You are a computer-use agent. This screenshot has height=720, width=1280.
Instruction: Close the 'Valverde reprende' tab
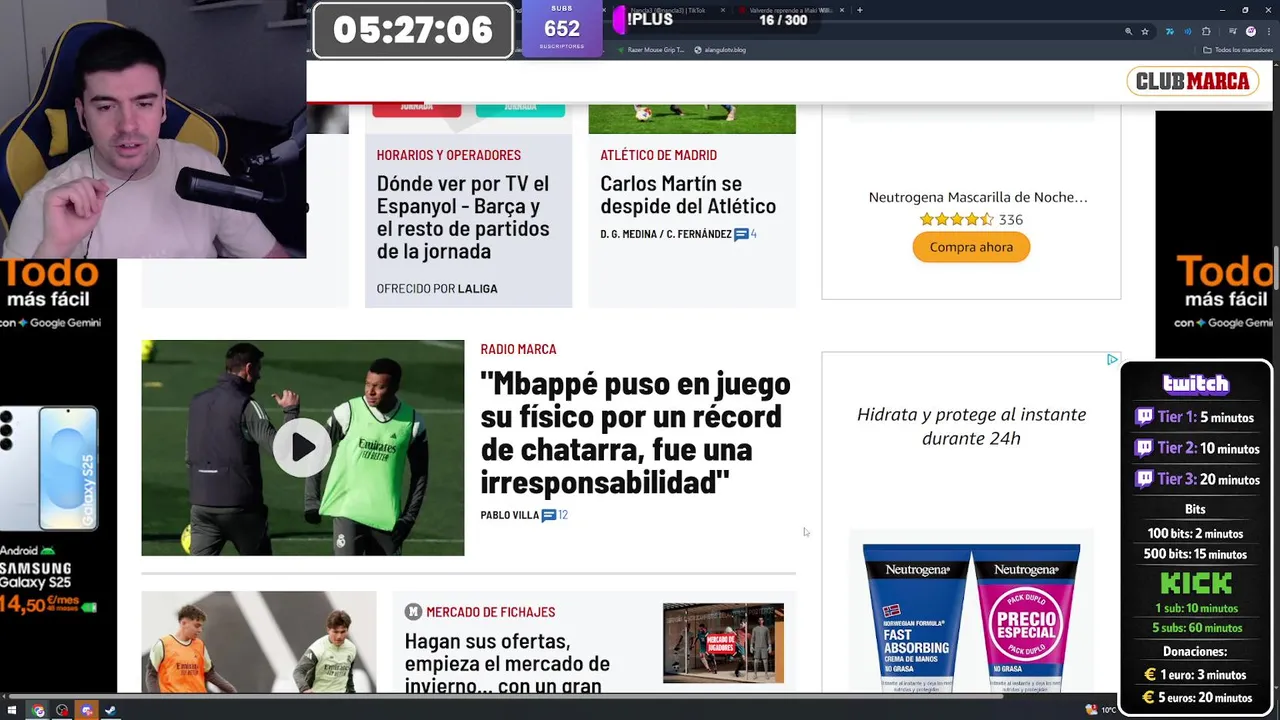click(841, 10)
